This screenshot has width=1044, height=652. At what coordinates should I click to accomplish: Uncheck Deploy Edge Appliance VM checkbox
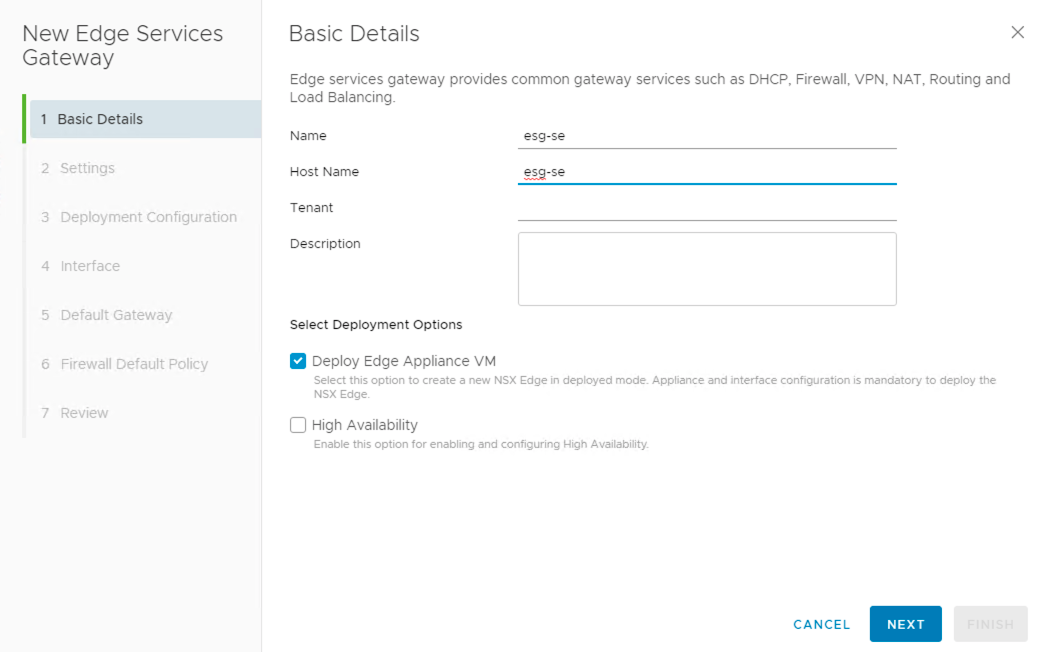[x=298, y=361]
